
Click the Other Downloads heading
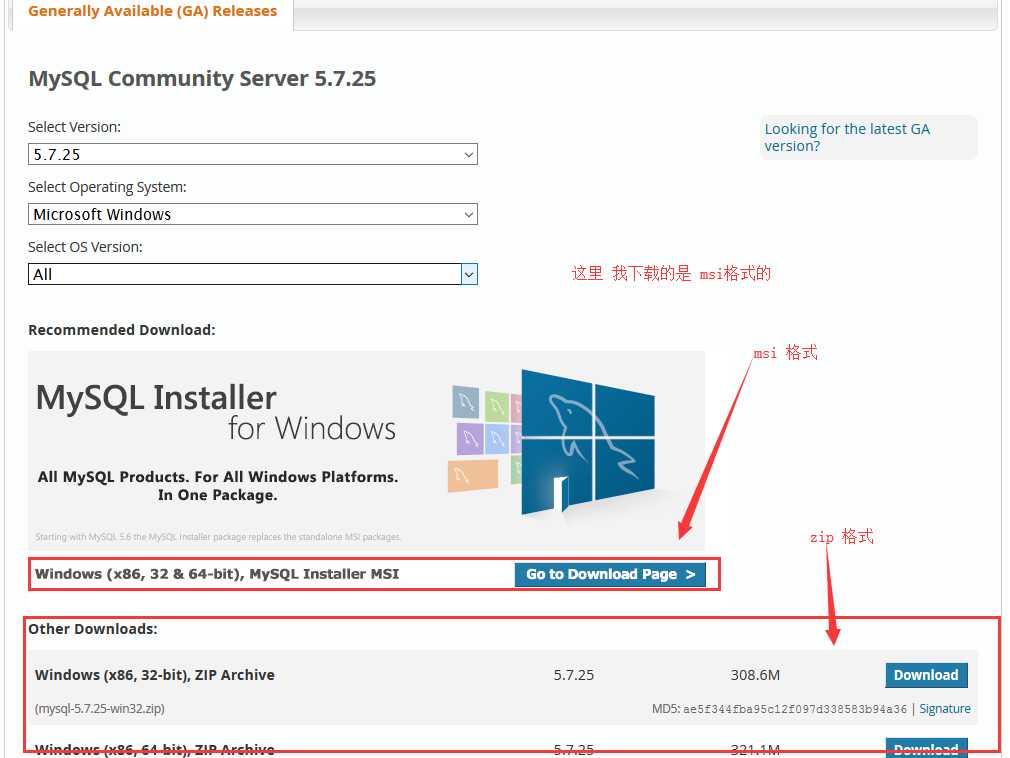tap(93, 629)
